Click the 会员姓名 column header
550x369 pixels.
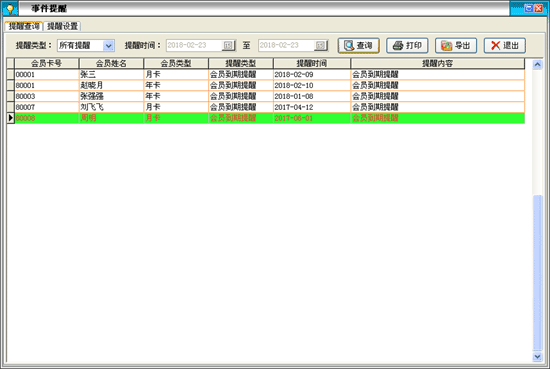111,63
